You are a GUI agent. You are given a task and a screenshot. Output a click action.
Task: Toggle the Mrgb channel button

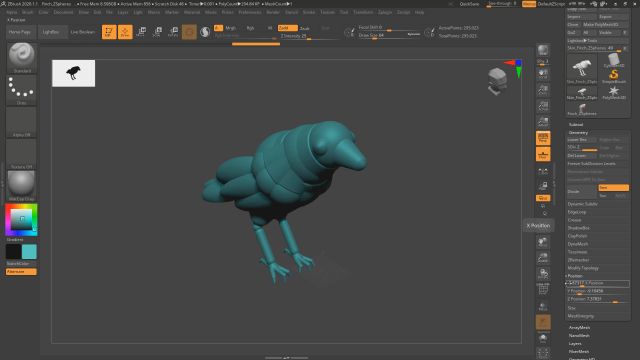pyautogui.click(x=231, y=28)
